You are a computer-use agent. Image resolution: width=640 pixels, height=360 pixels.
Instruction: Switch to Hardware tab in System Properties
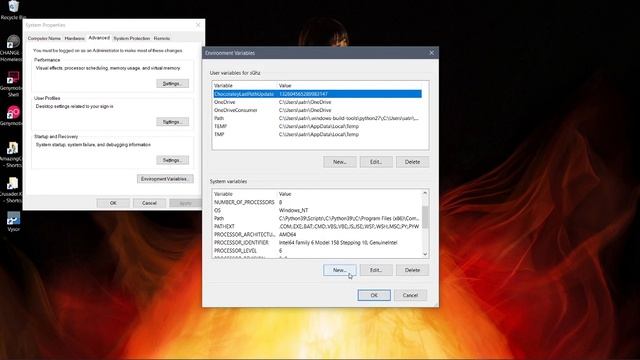coord(75,38)
